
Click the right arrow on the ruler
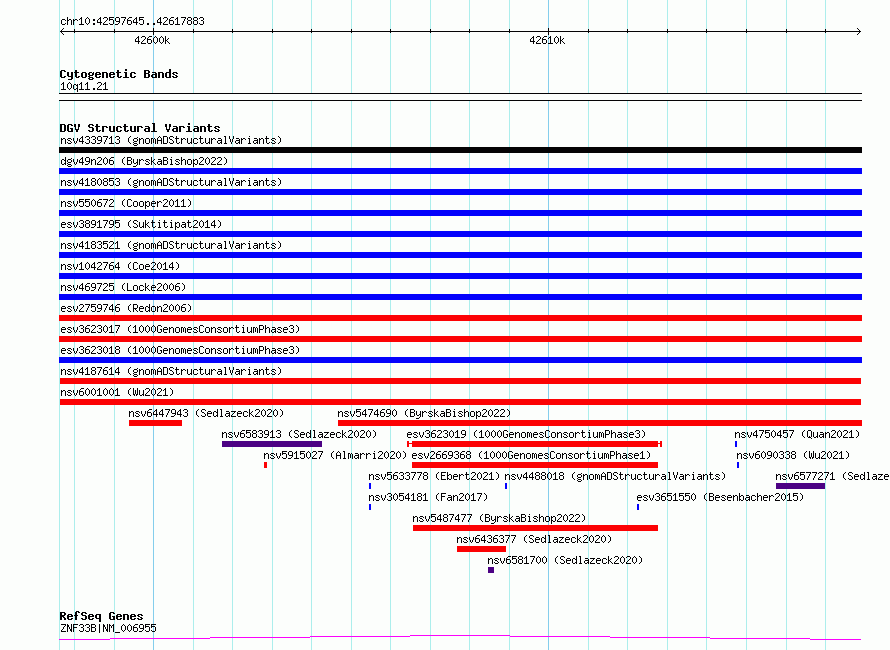pyautogui.click(x=858, y=31)
